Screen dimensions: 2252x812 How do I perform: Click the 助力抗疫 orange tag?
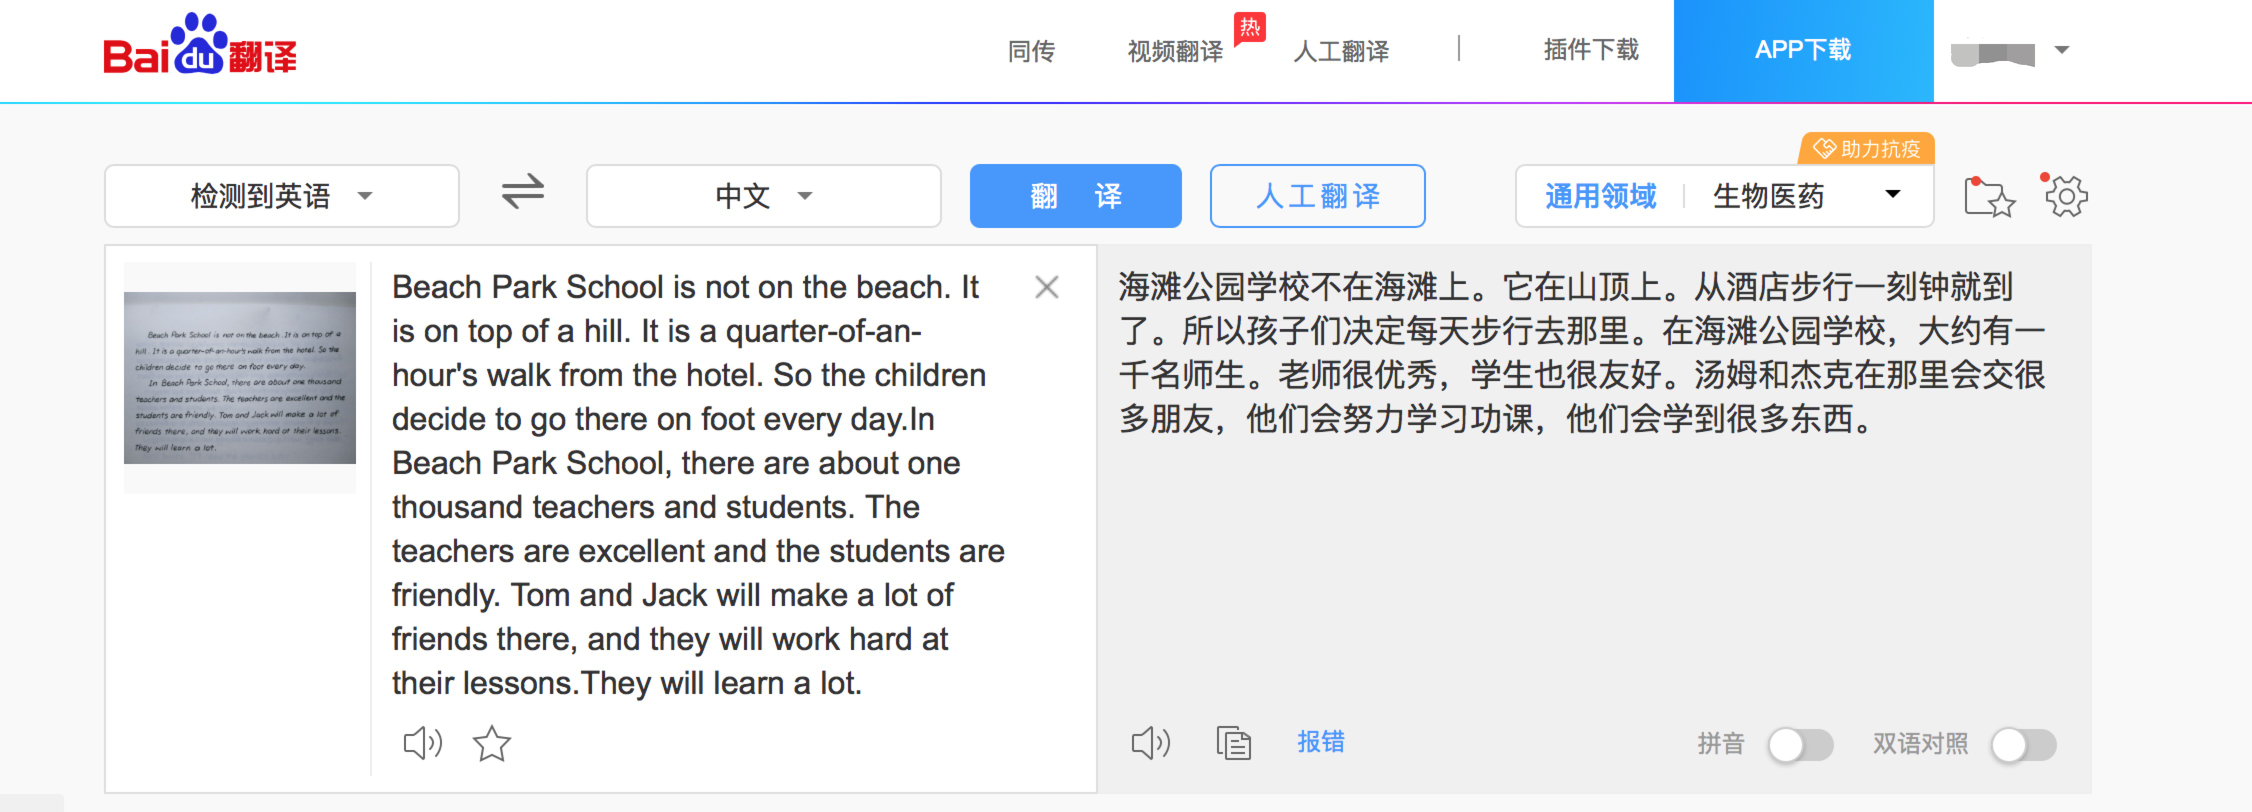point(1867,148)
